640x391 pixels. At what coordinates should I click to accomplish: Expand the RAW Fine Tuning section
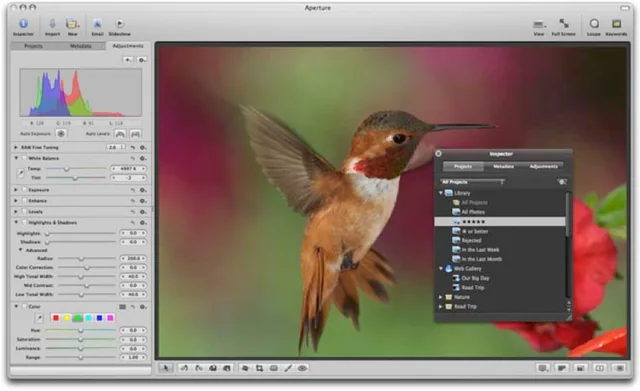tap(16, 147)
